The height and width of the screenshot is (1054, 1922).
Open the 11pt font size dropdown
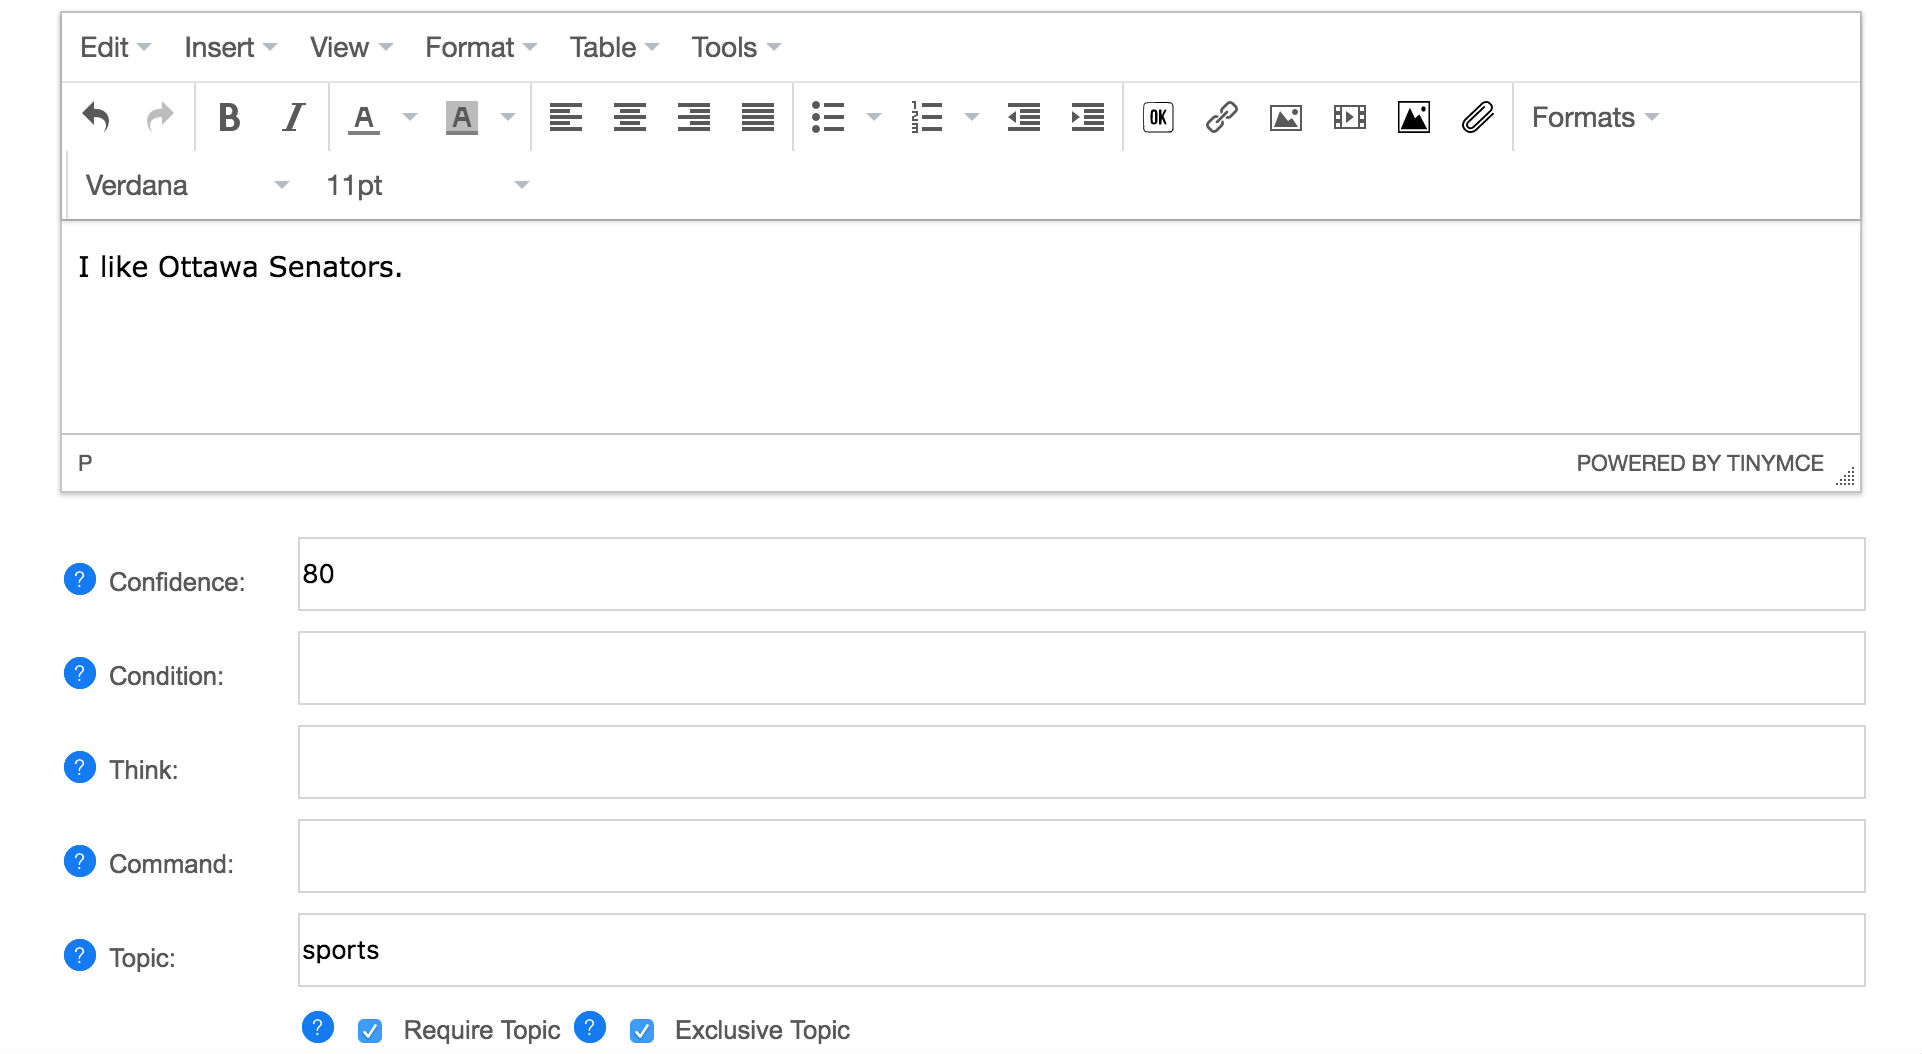[427, 185]
